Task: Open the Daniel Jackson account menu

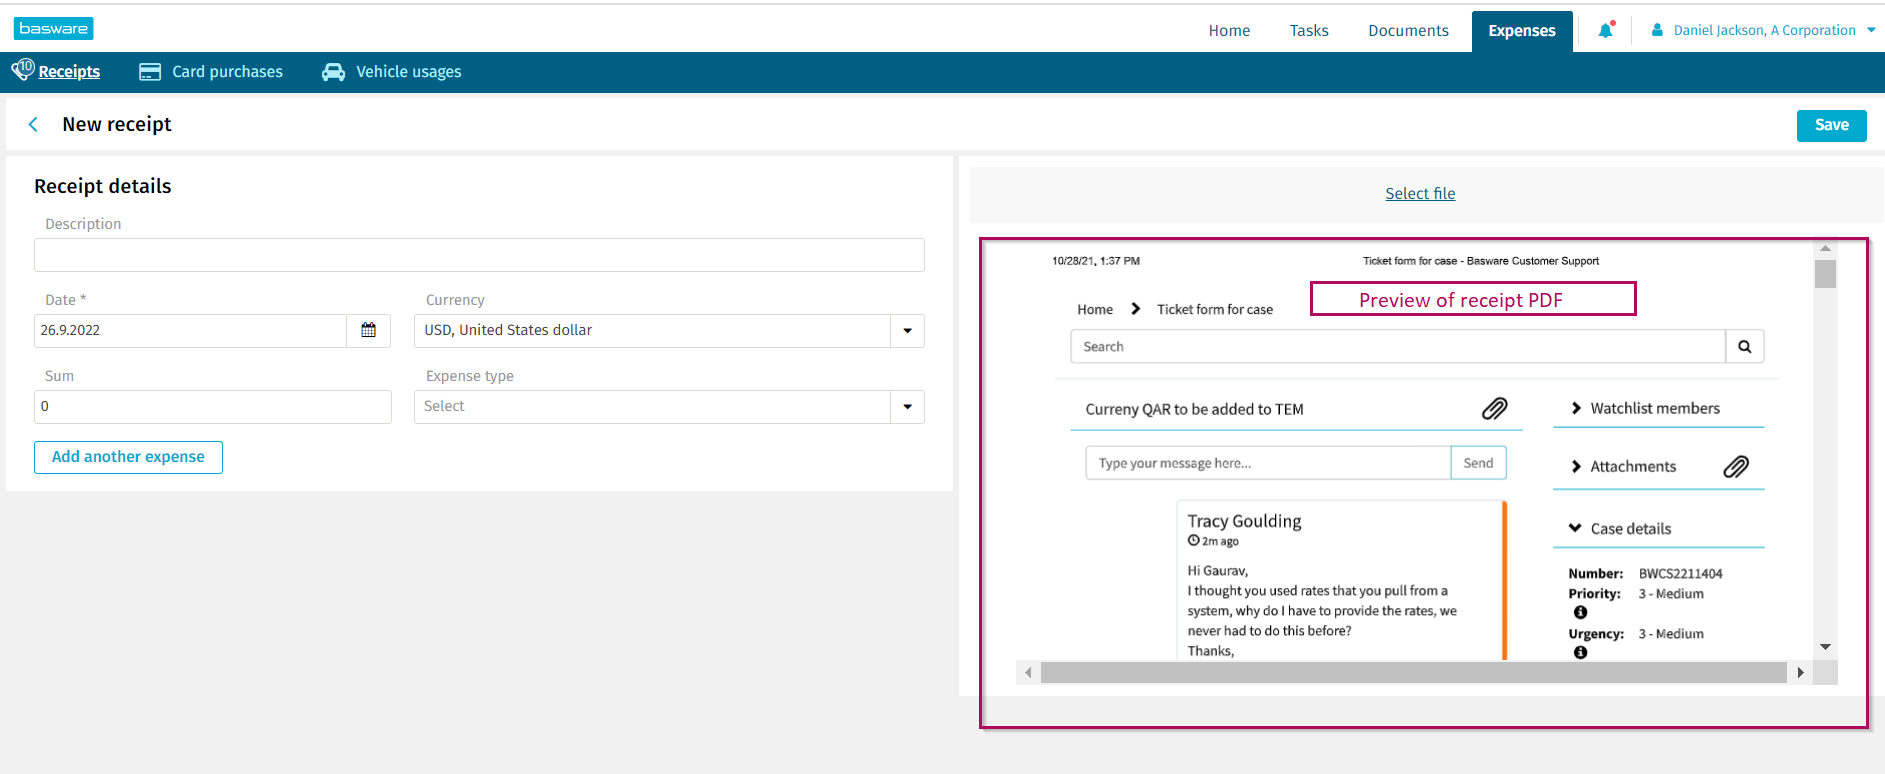Action: point(1764,30)
